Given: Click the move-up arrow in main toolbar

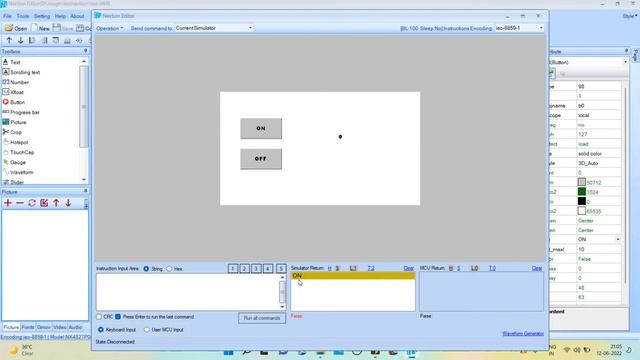Looking at the screenshot, I should [9, 40].
